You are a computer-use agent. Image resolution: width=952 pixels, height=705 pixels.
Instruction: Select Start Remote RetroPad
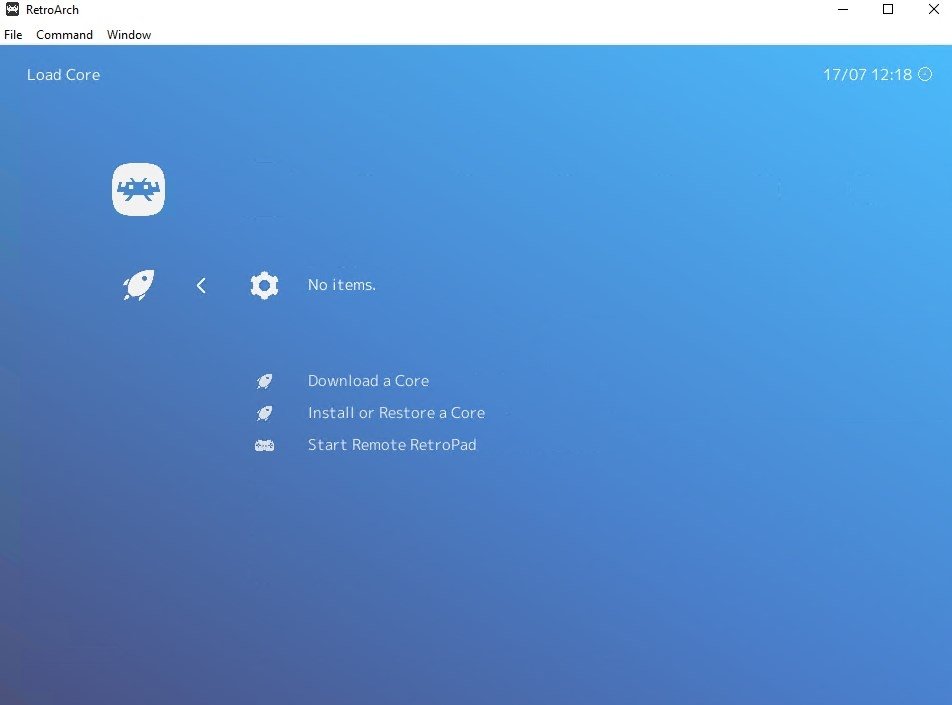click(392, 444)
